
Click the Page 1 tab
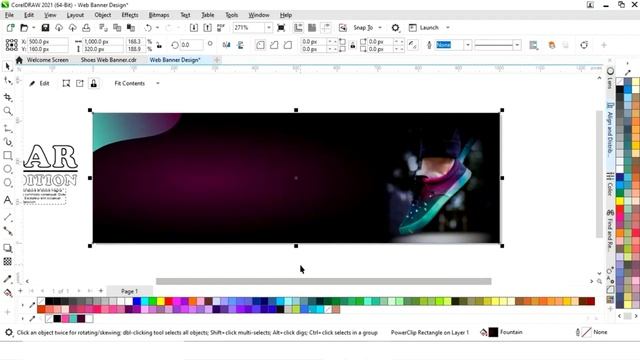tap(129, 291)
